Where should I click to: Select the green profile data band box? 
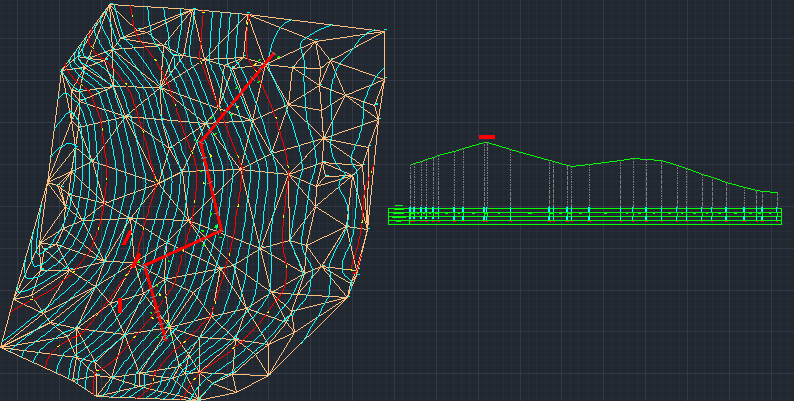coord(585,216)
